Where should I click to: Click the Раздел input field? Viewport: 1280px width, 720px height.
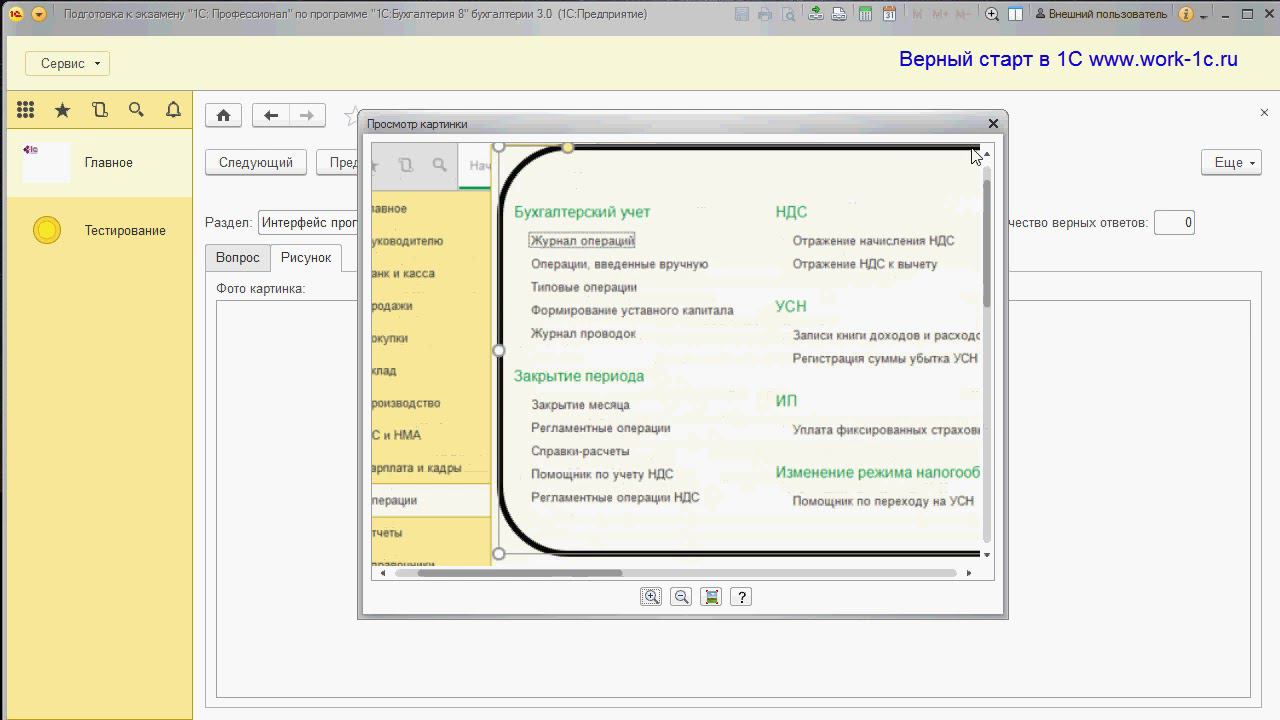[308, 222]
